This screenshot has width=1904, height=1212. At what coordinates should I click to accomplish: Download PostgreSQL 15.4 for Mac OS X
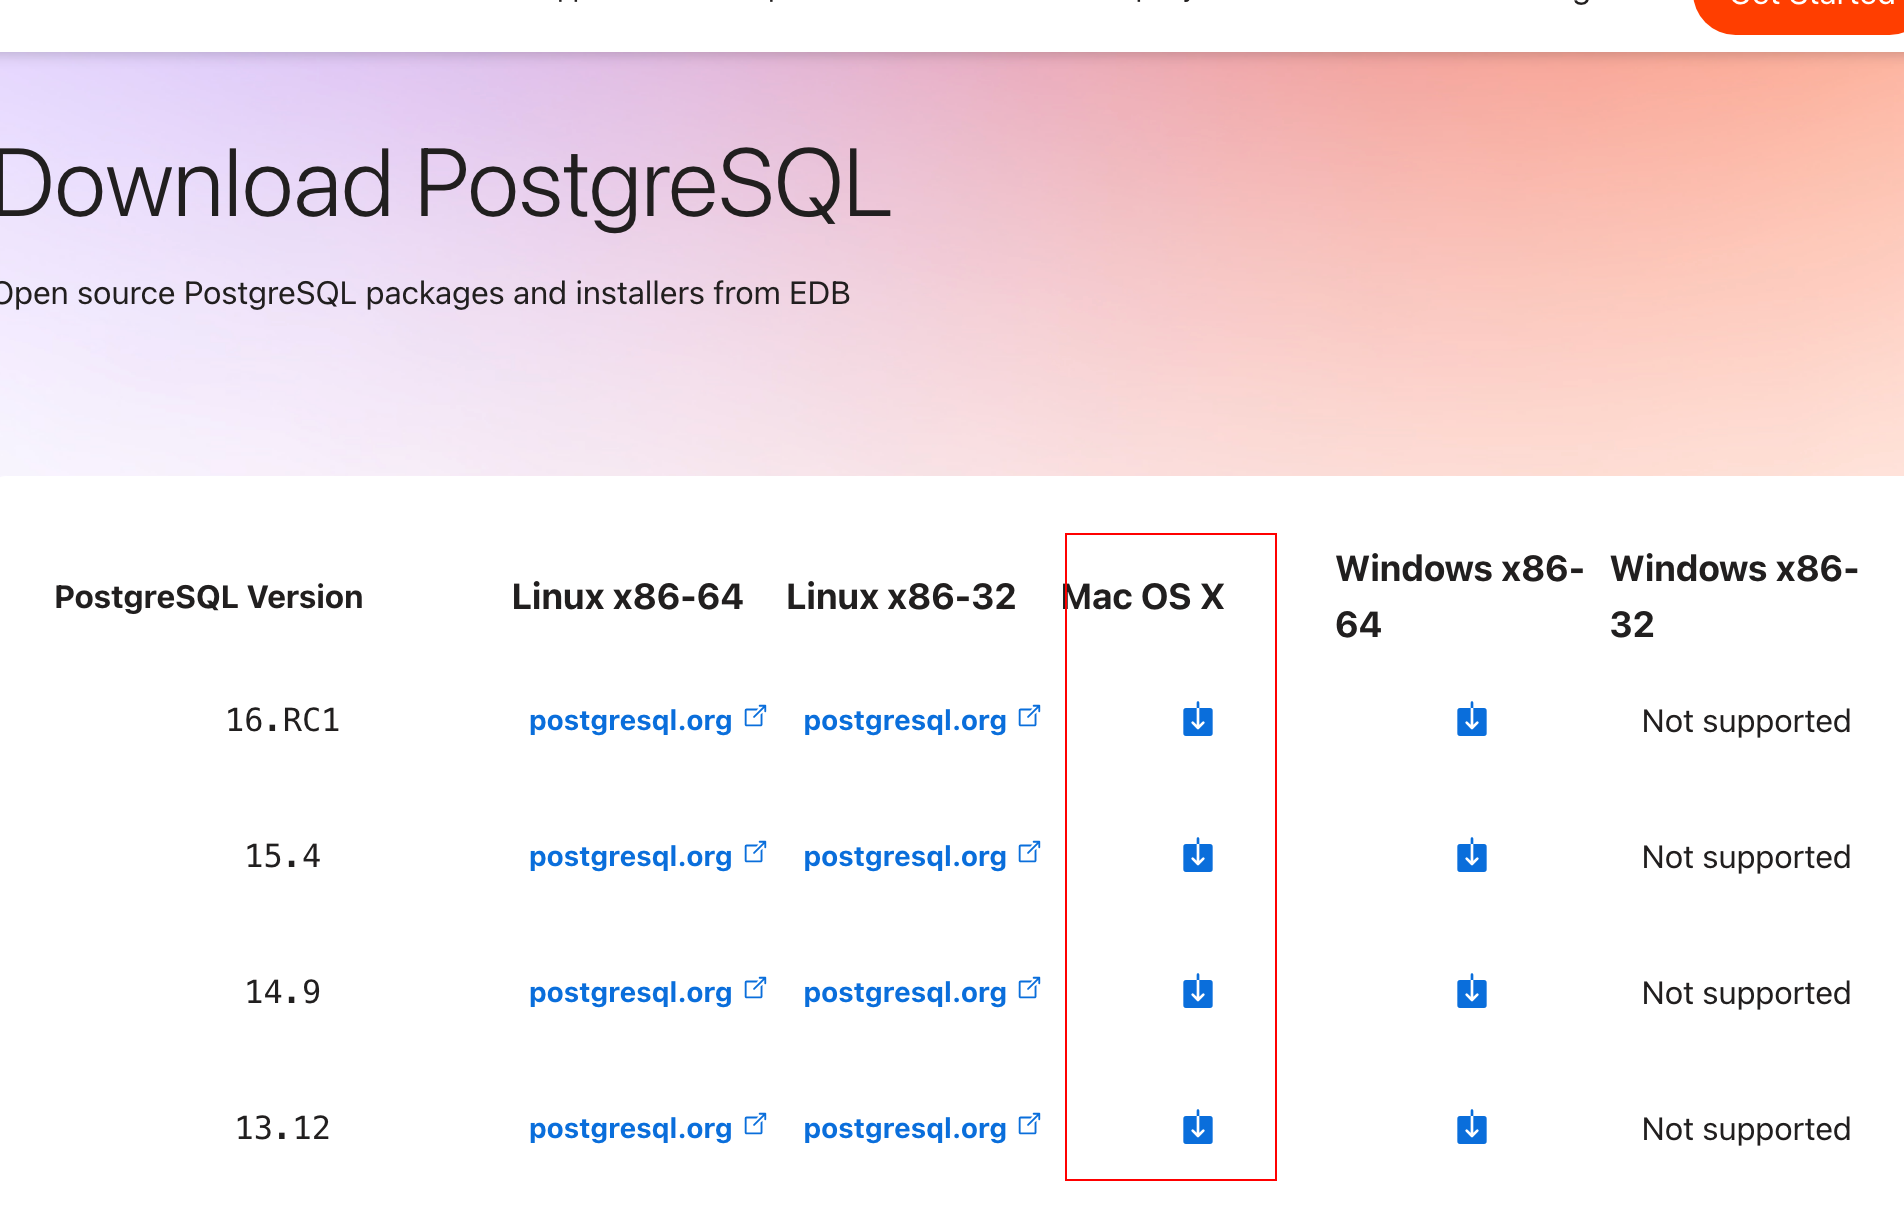click(x=1197, y=856)
